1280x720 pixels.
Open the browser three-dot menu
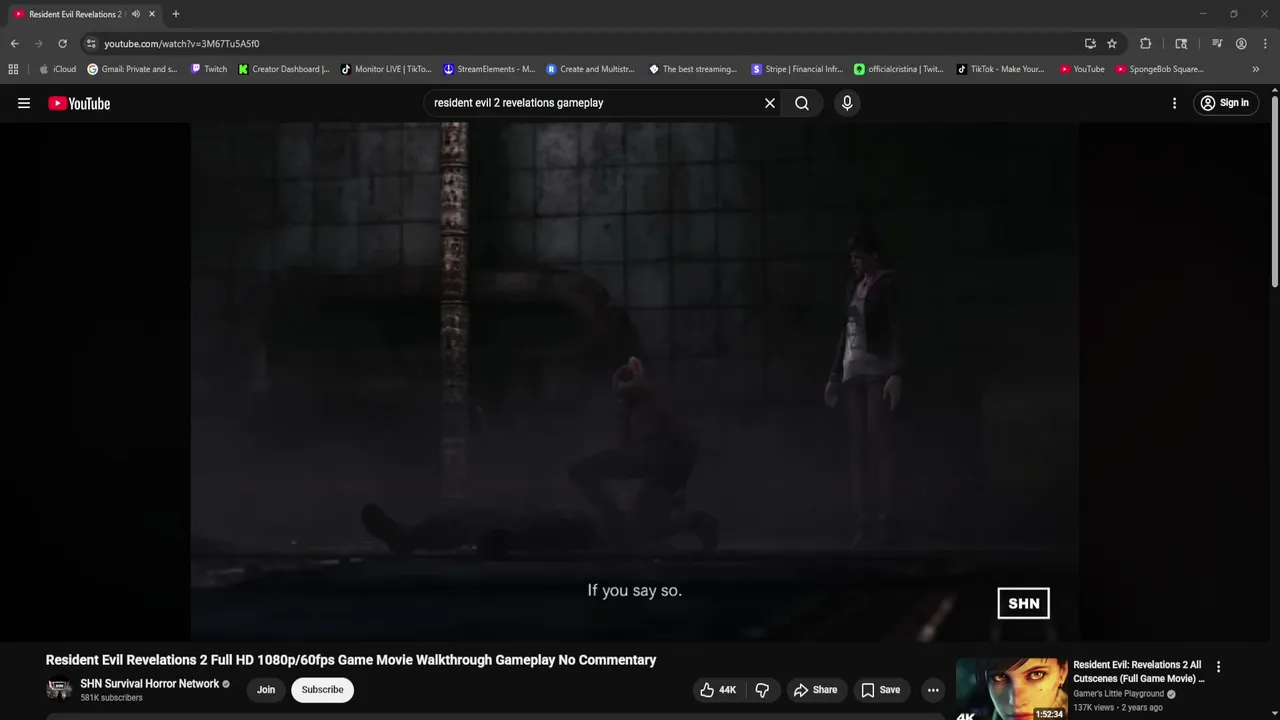1266,44
